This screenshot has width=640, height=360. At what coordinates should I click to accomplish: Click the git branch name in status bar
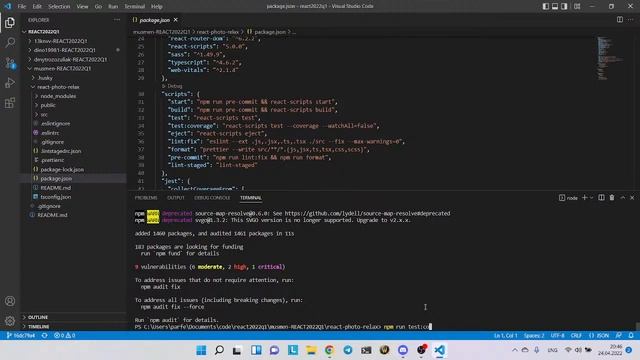[21, 336]
